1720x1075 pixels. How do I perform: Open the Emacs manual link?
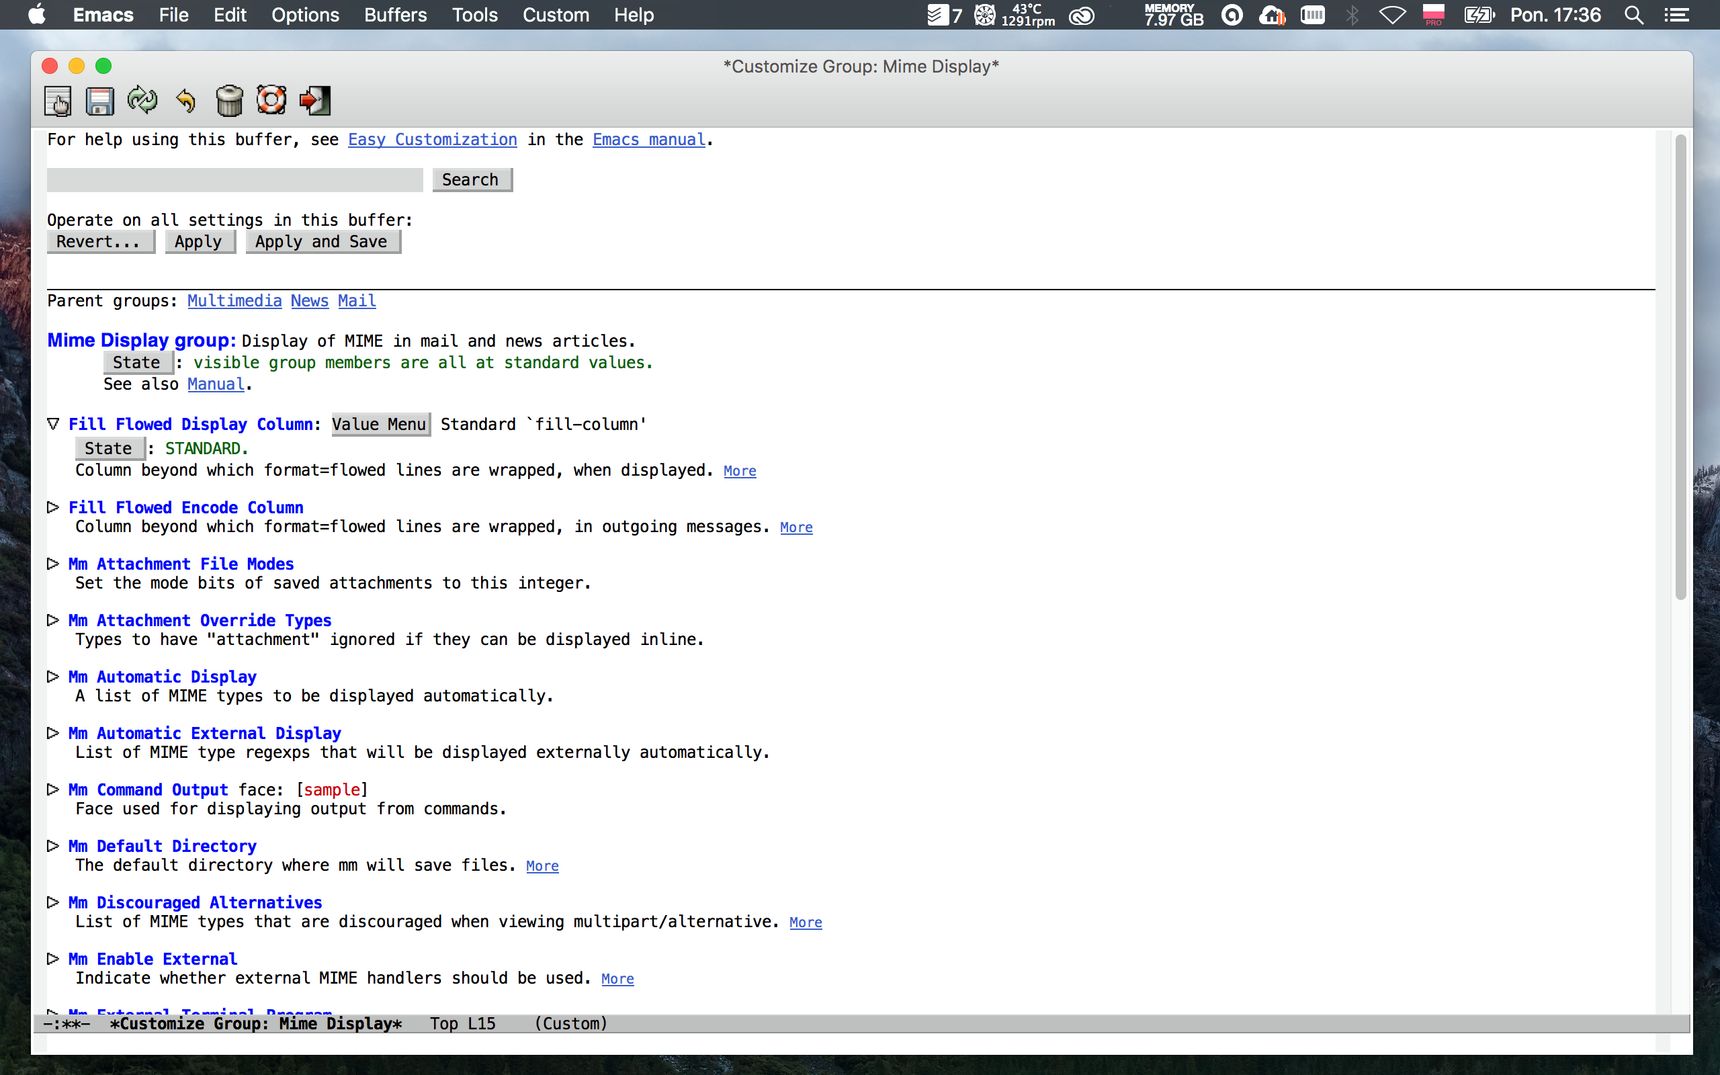649,140
